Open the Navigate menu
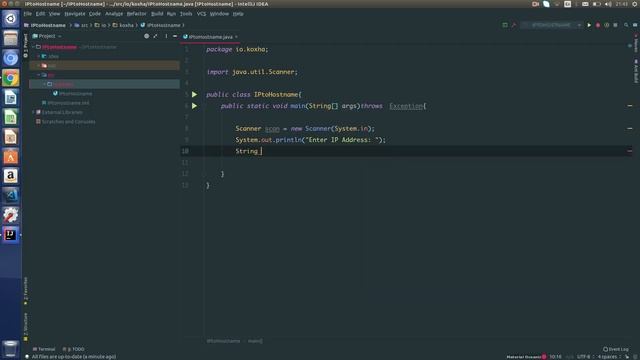The image size is (640, 360). pyautogui.click(x=75, y=14)
